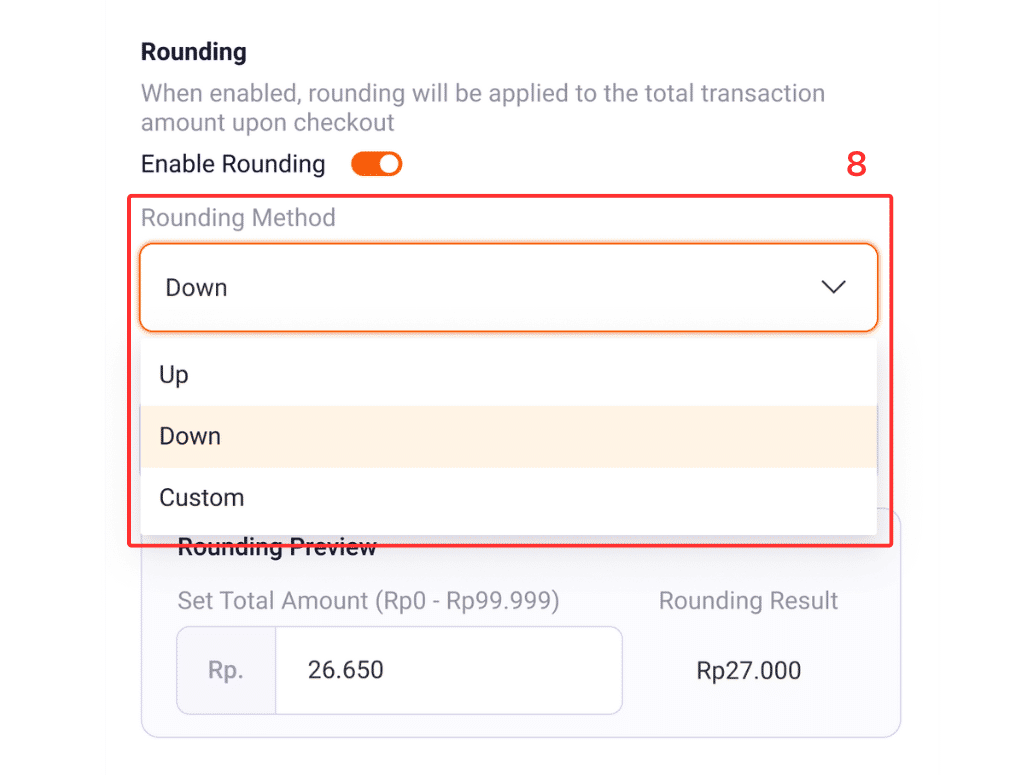
Task: Click the rounding description helper text
Action: tap(482, 108)
